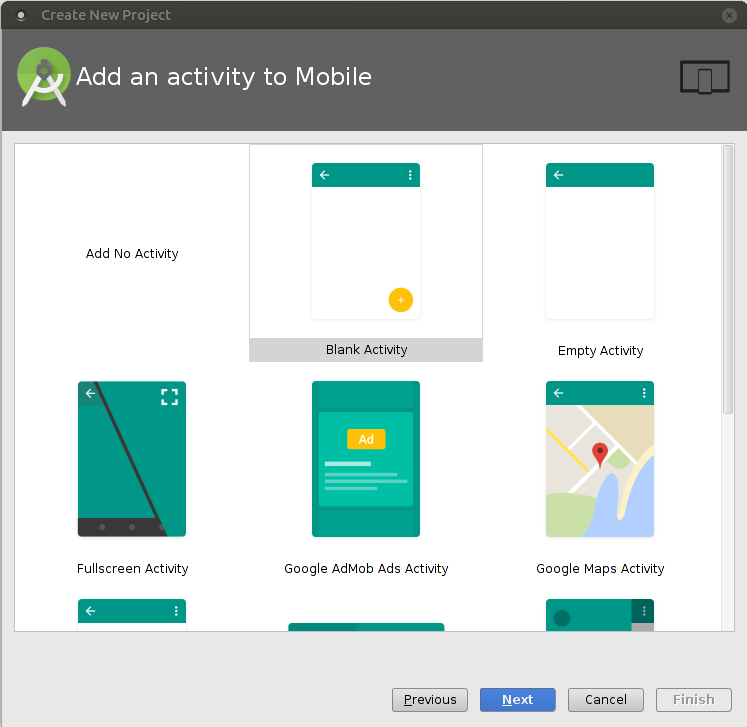The image size is (747, 727).
Task: Select the partially visible bottom-right activity template
Action: click(600, 615)
